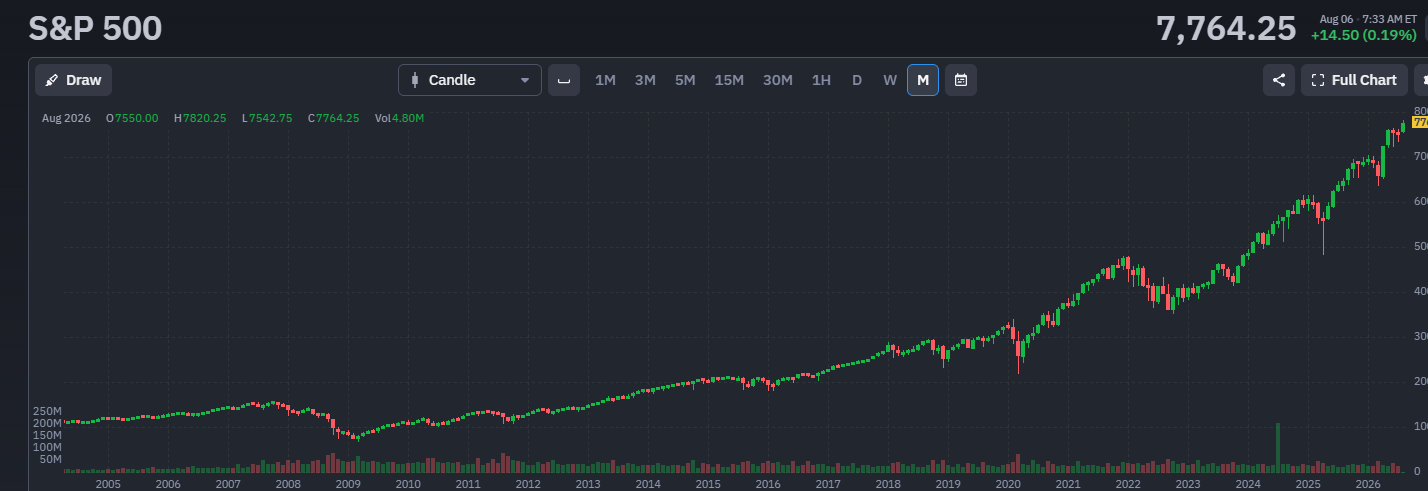Click the 50M volume axis label
Image resolution: width=1428 pixels, height=491 pixels.
50,459
